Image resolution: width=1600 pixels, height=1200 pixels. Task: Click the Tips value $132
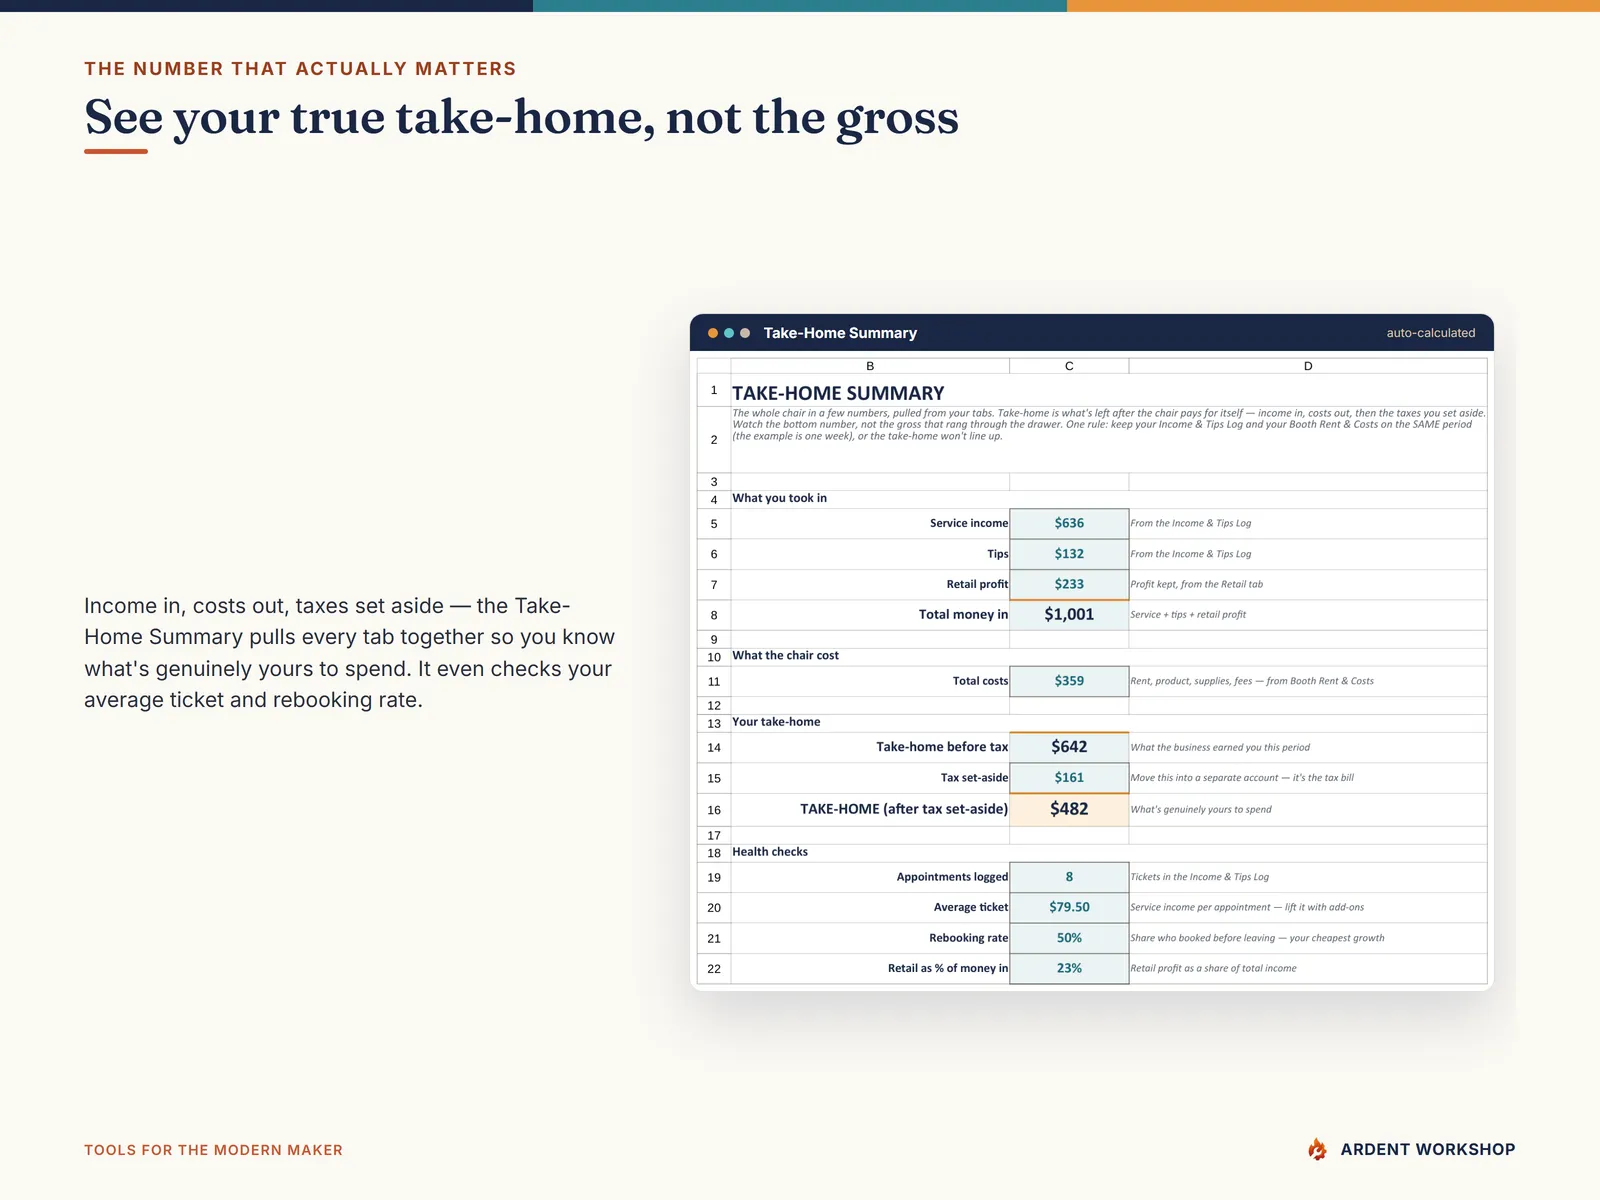[1069, 554]
